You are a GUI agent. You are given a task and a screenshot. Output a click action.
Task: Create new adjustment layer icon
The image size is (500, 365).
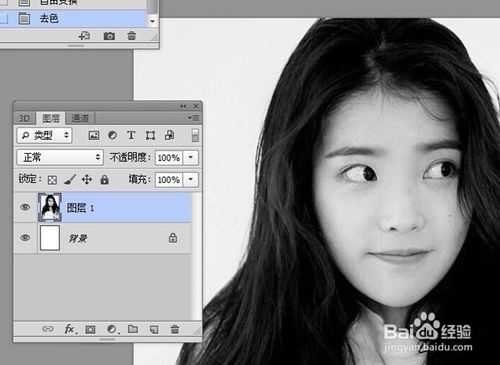[112, 329]
